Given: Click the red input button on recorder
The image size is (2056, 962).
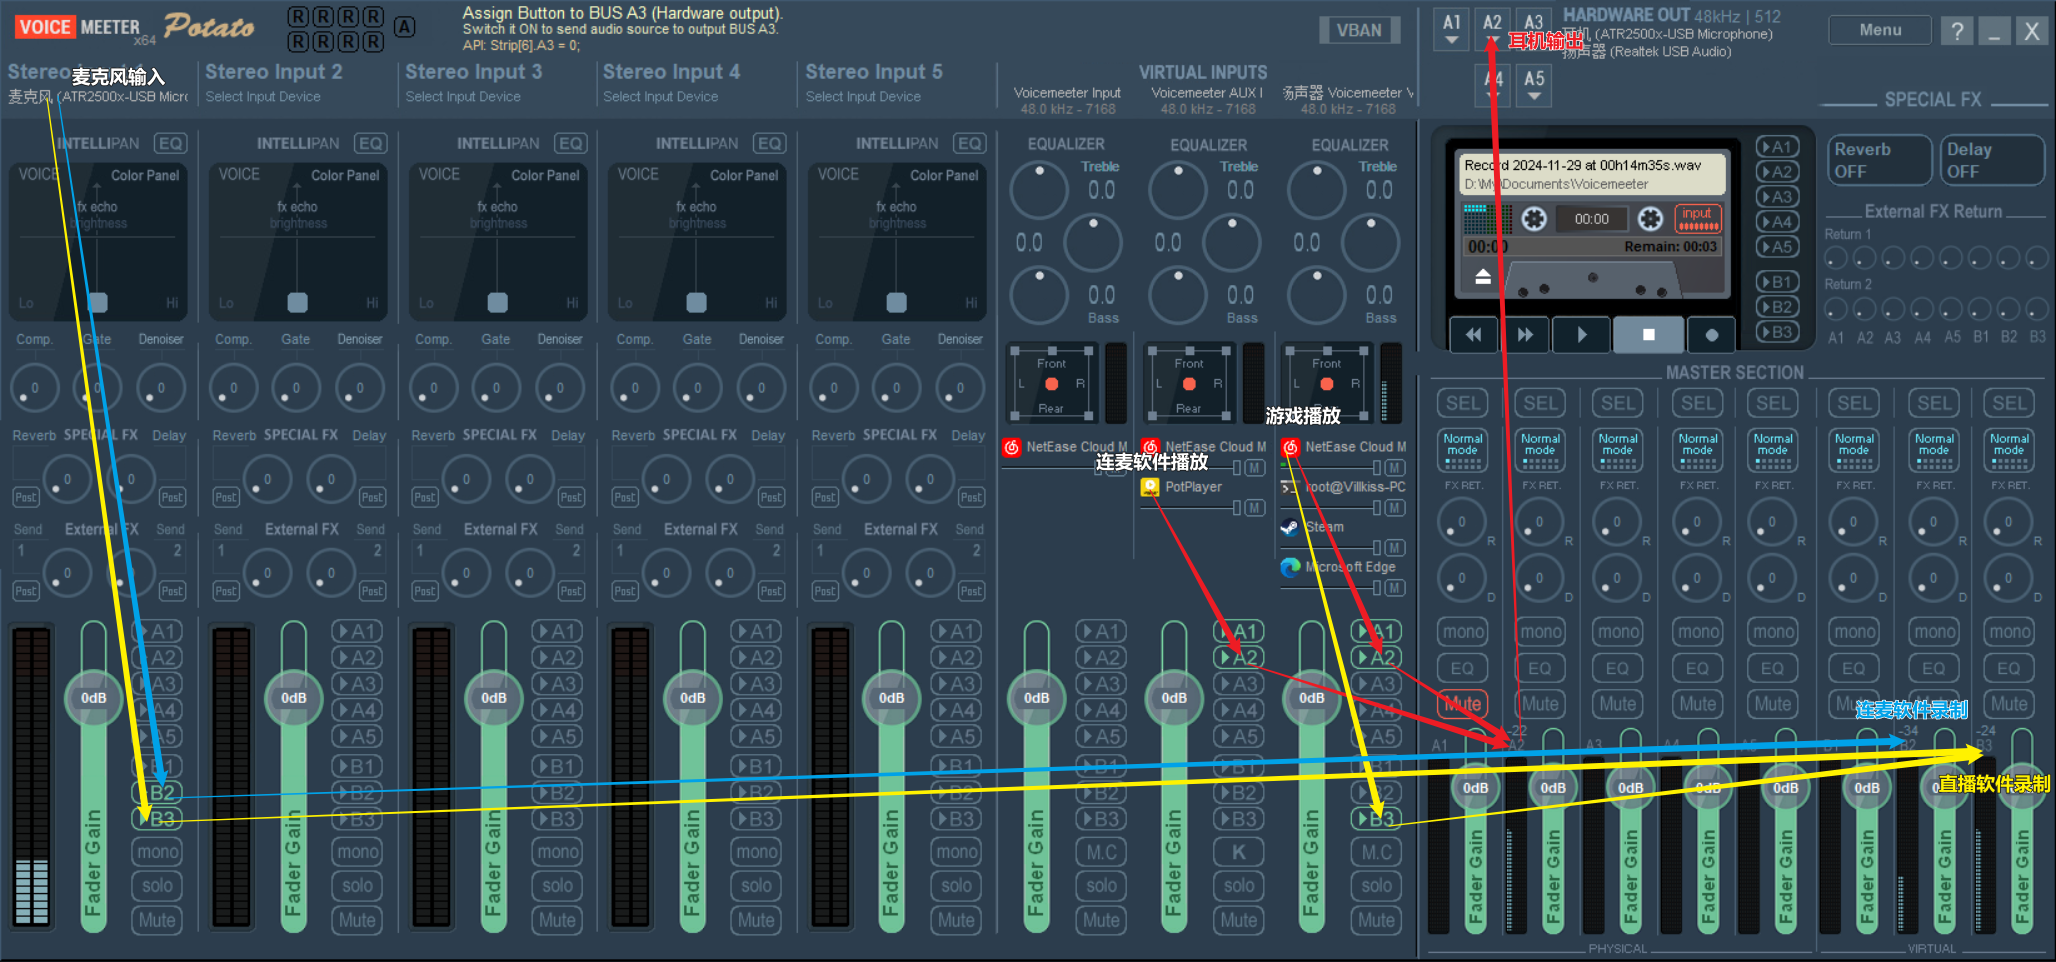Looking at the screenshot, I should [x=1696, y=218].
